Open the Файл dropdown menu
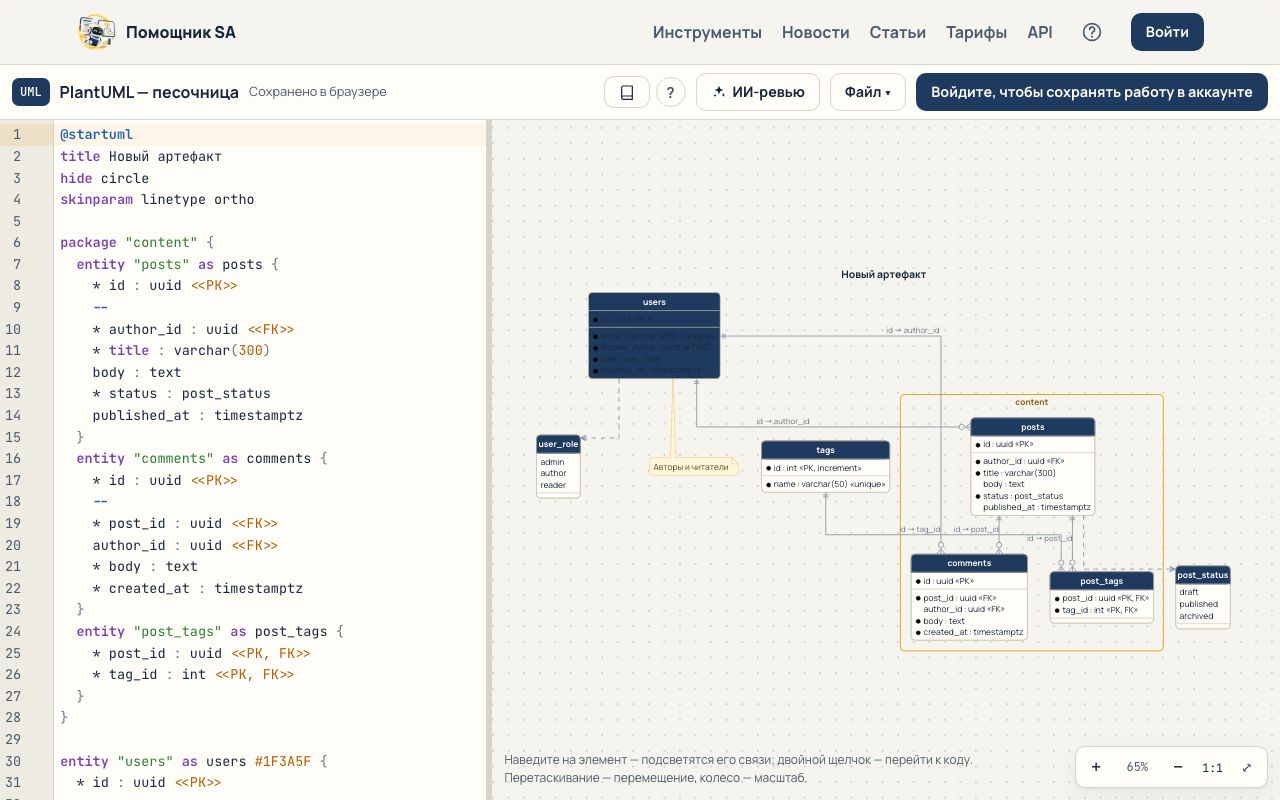 pos(867,92)
